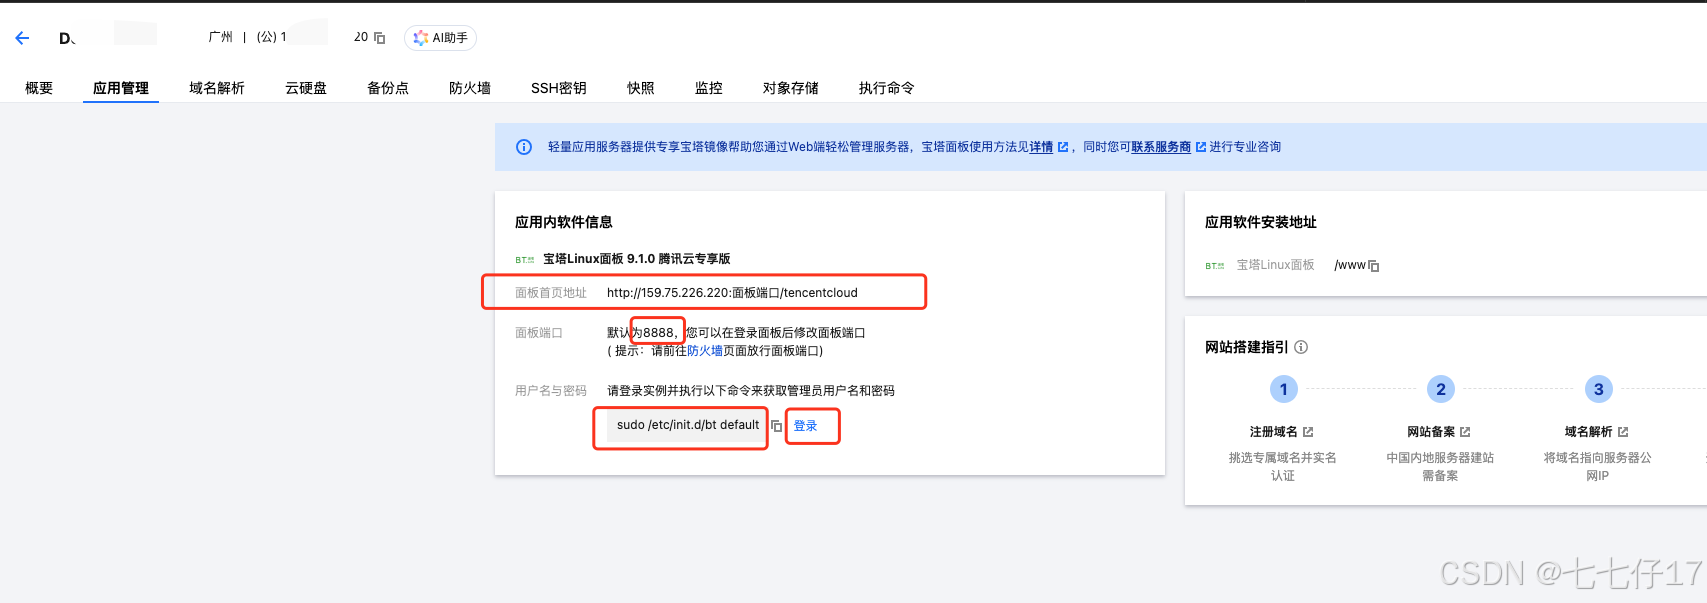The width and height of the screenshot is (1707, 603).
Task: Click external-link icon after 联系服务商
Action: click(1201, 147)
